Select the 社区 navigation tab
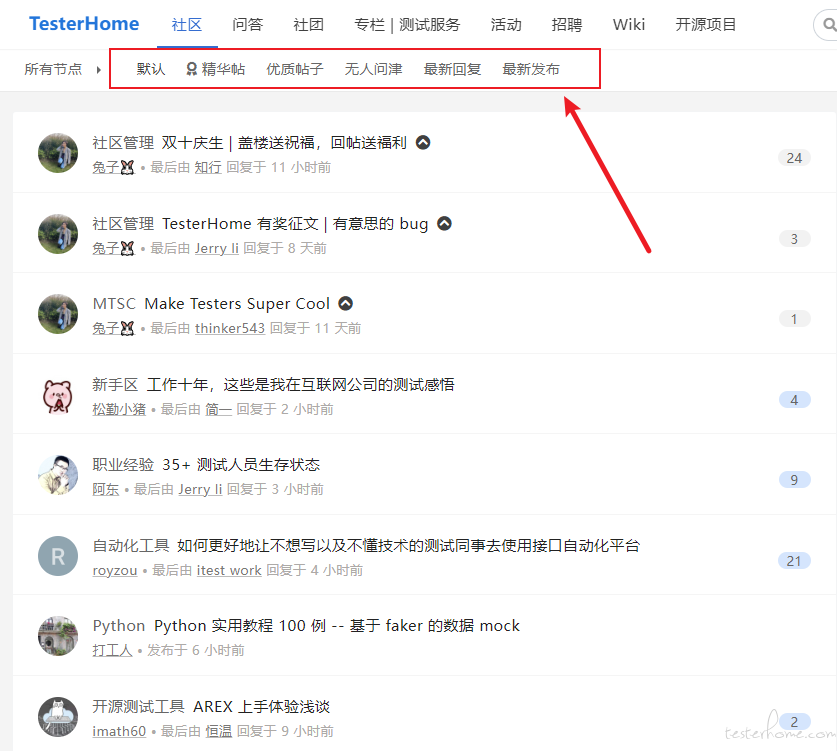This screenshot has height=751, width=837. (x=187, y=25)
